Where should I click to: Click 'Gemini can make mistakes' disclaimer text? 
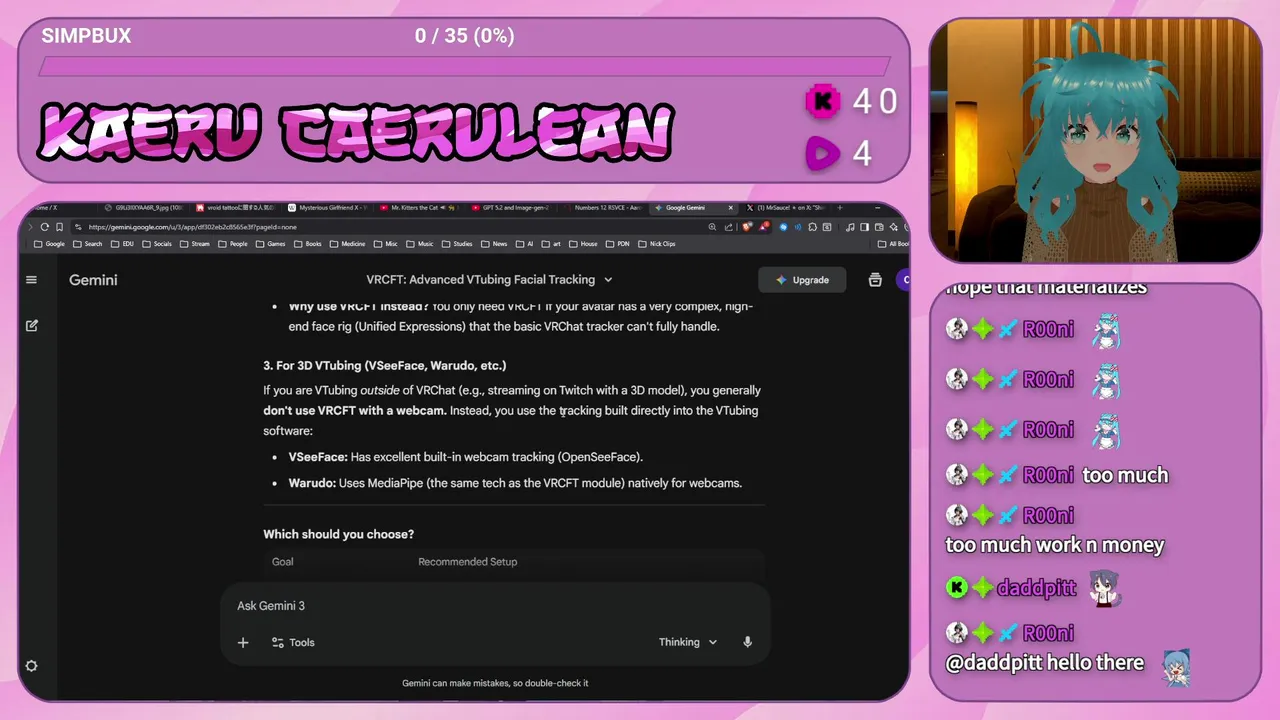pos(495,683)
